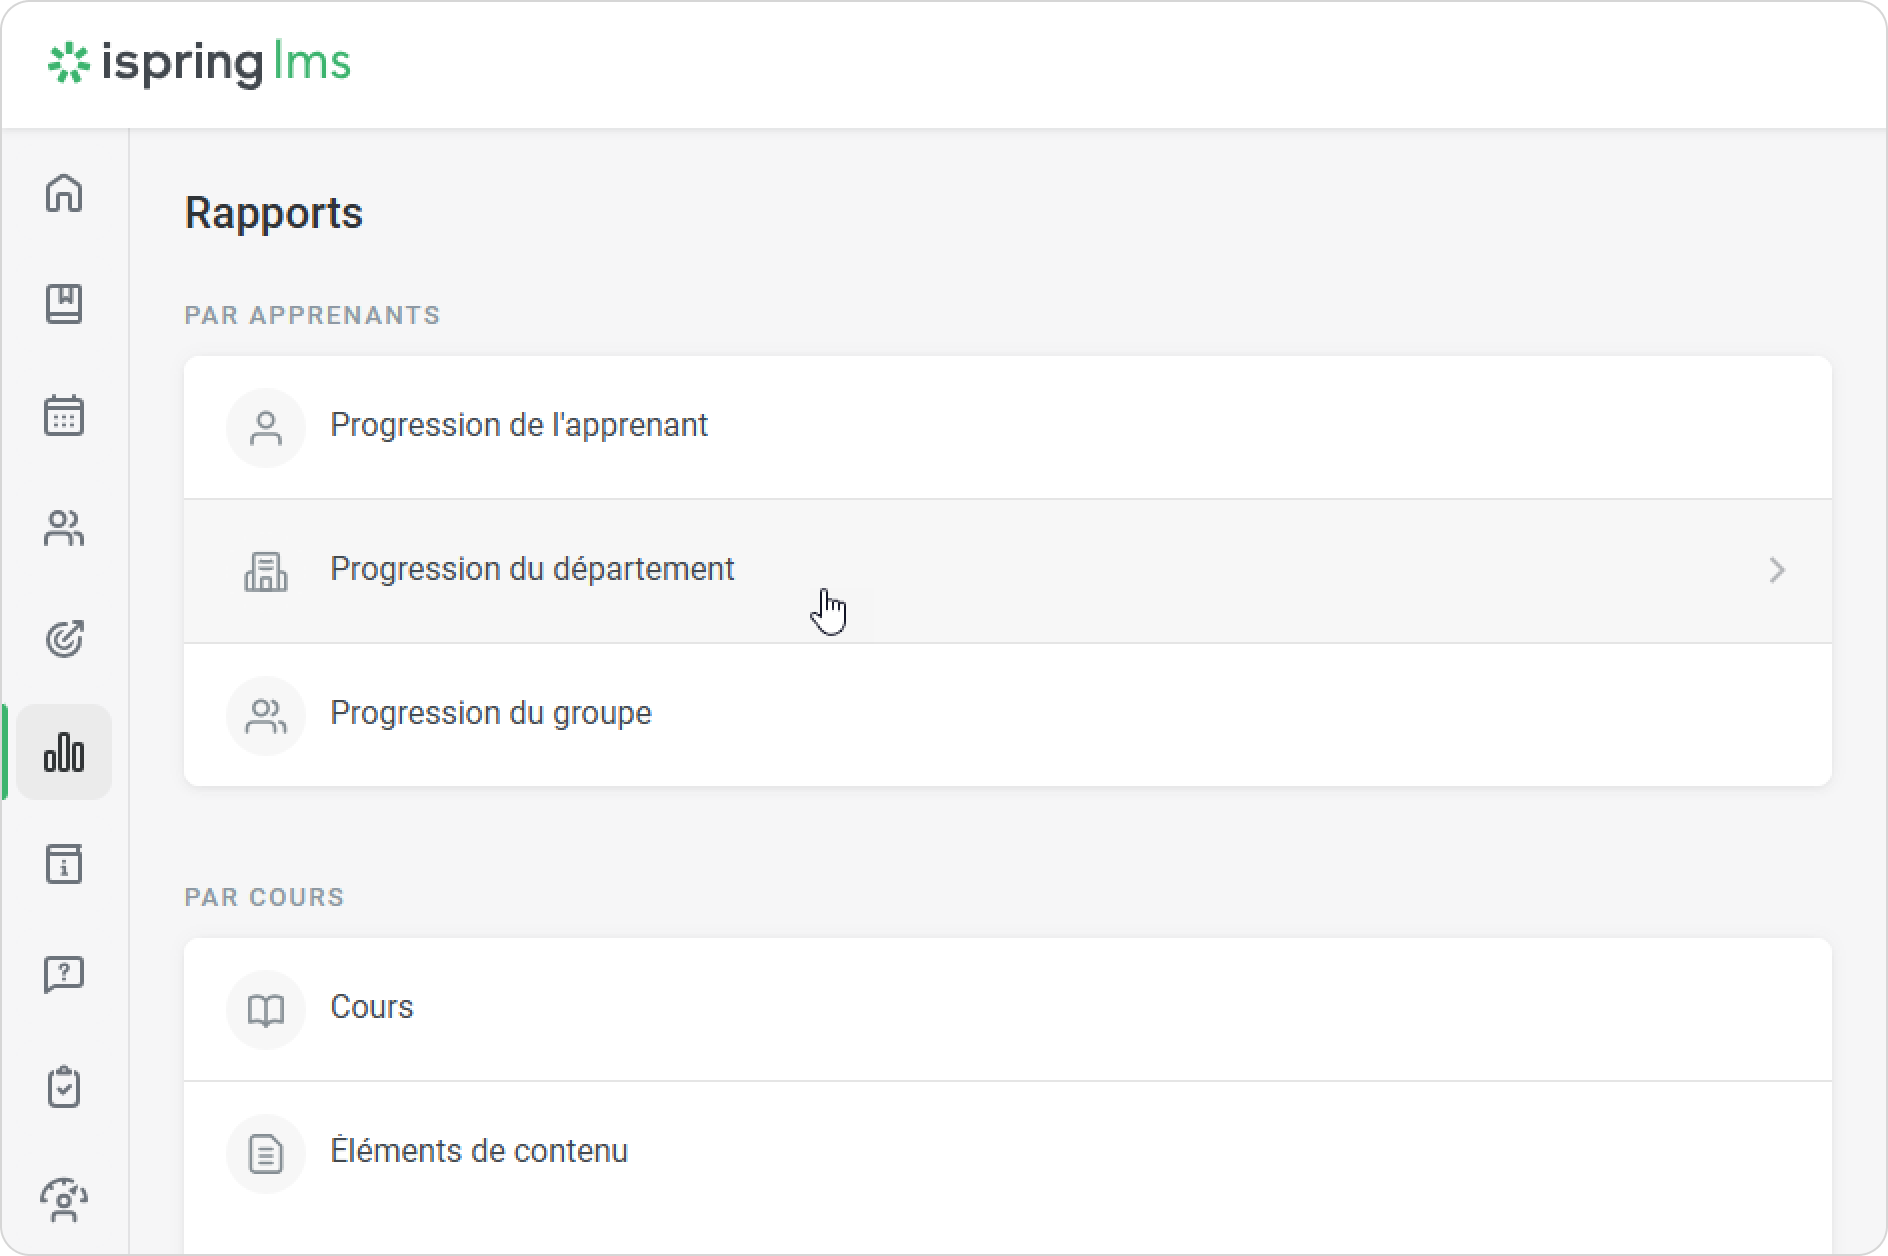
Task: Click the chevron arrow on Progression du département
Action: click(x=1777, y=570)
